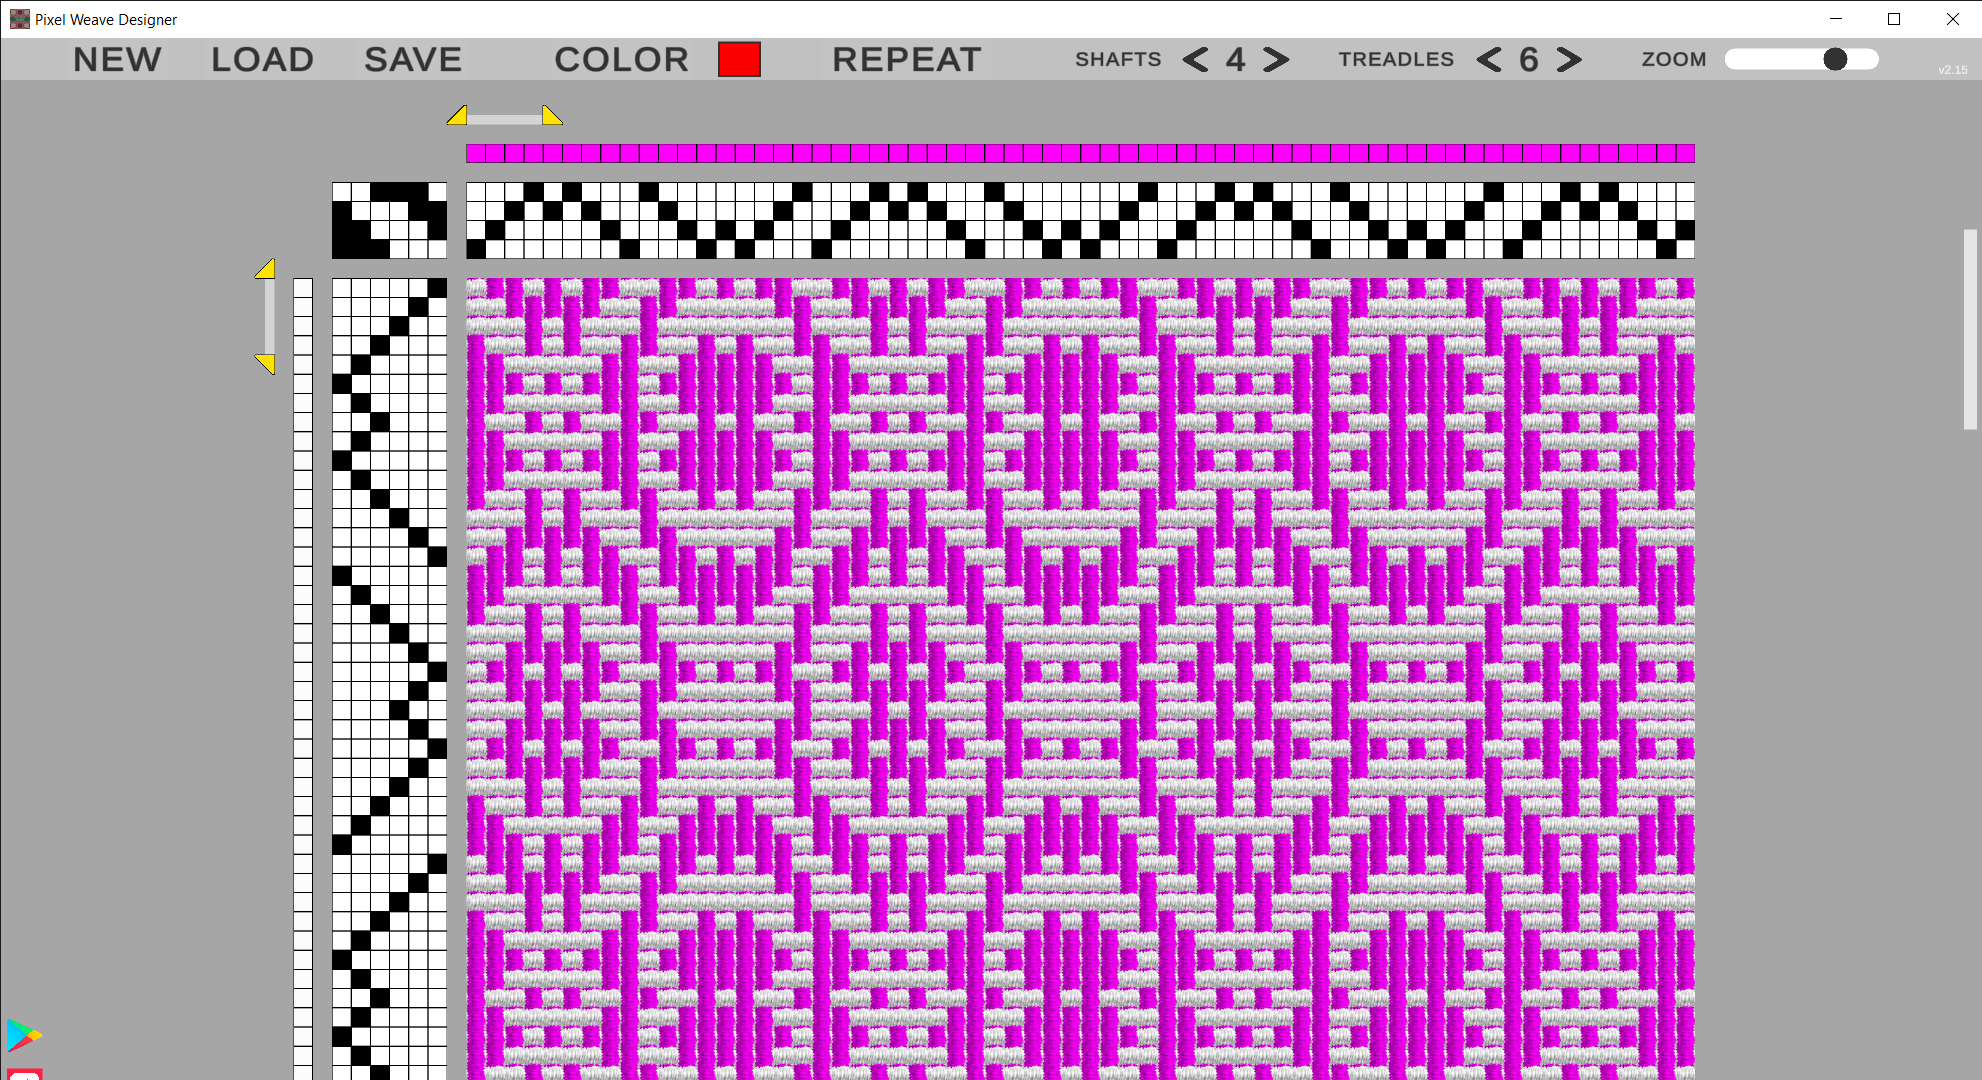LOAD an existing weave file
The image size is (1982, 1080).
pos(262,60)
